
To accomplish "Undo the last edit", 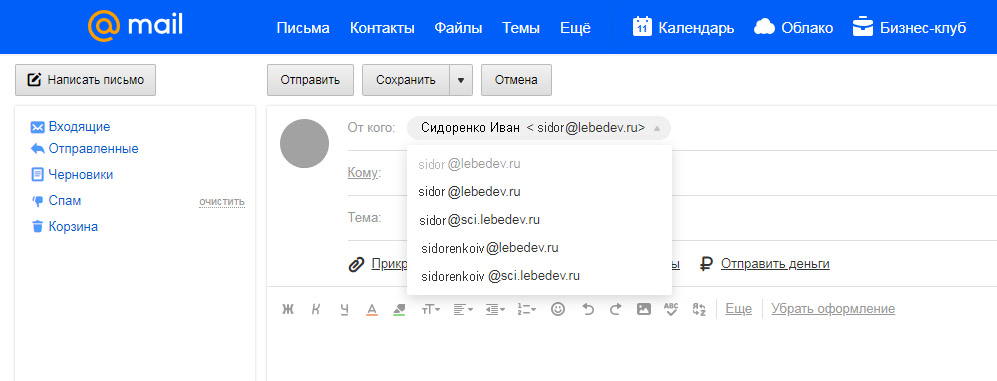I will (588, 309).
